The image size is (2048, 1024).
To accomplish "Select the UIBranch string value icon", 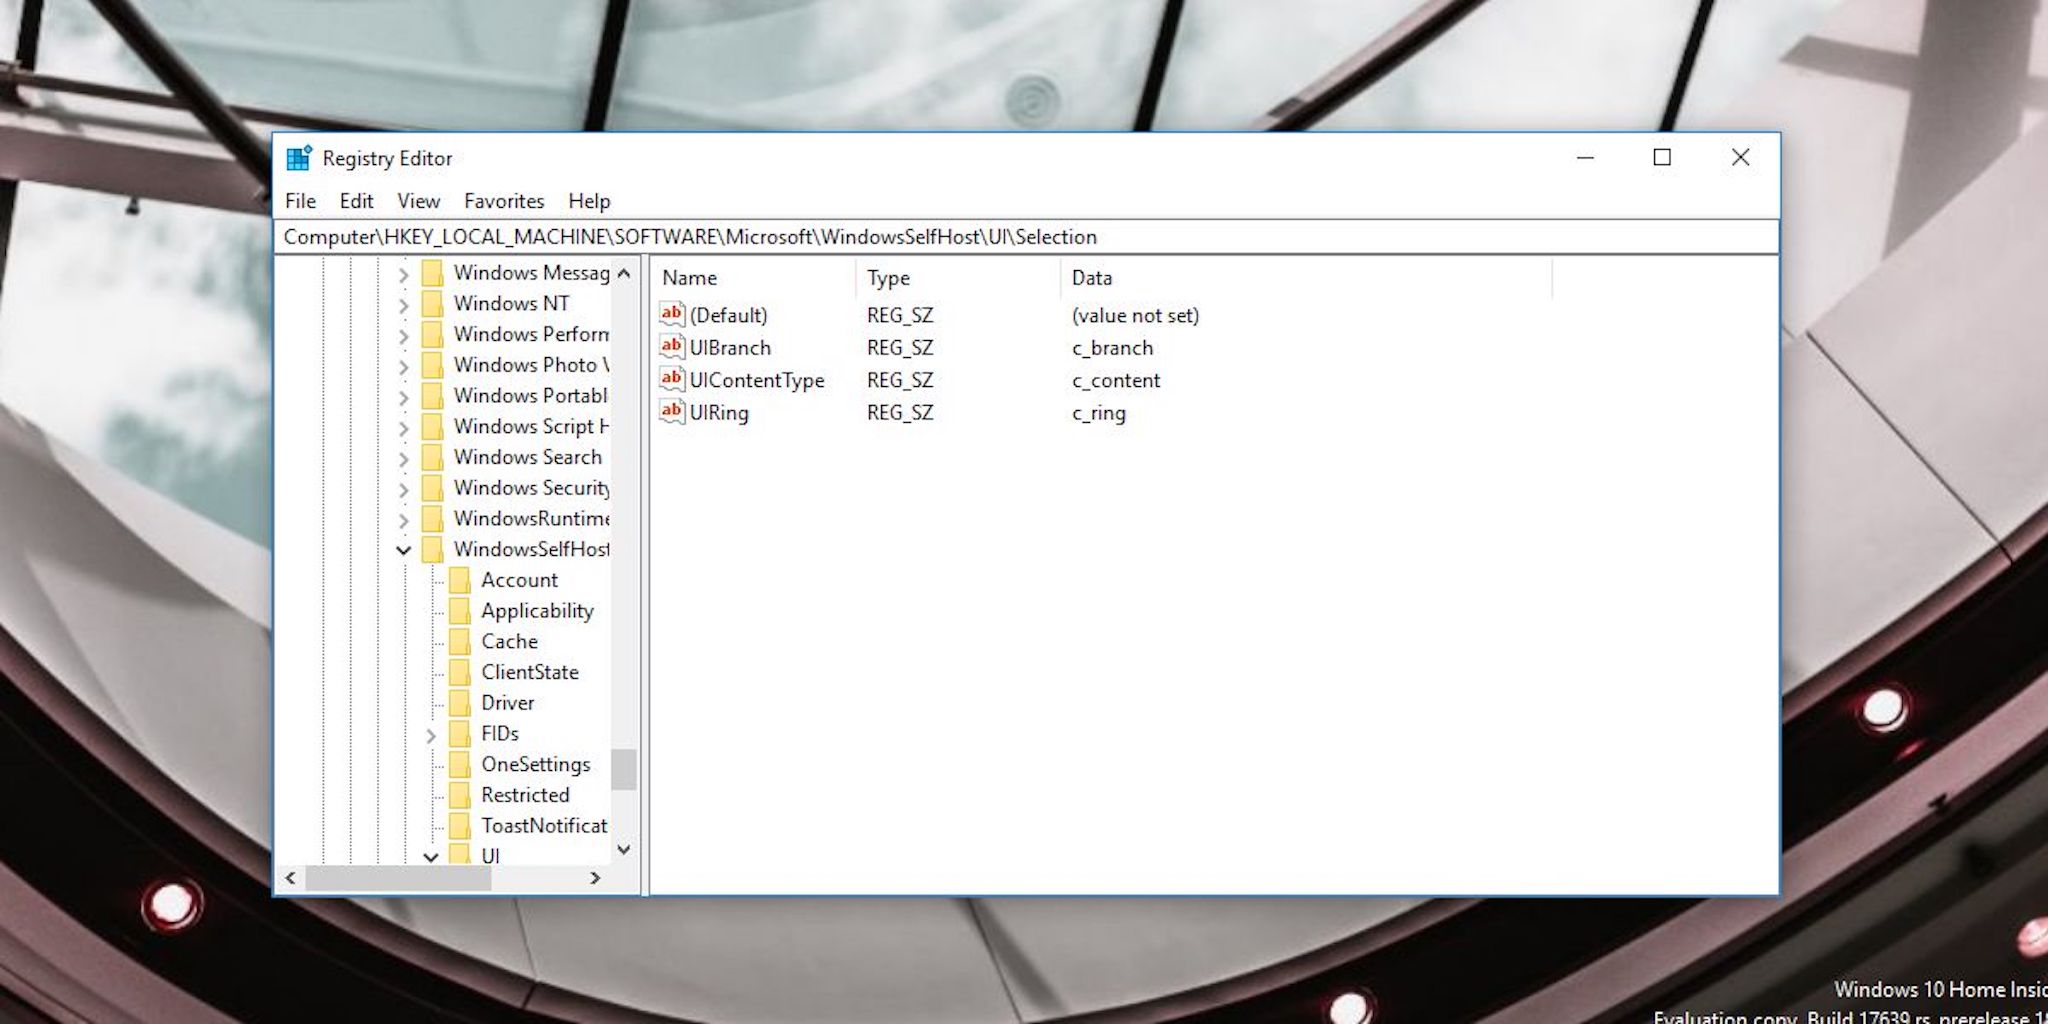I will 672,347.
